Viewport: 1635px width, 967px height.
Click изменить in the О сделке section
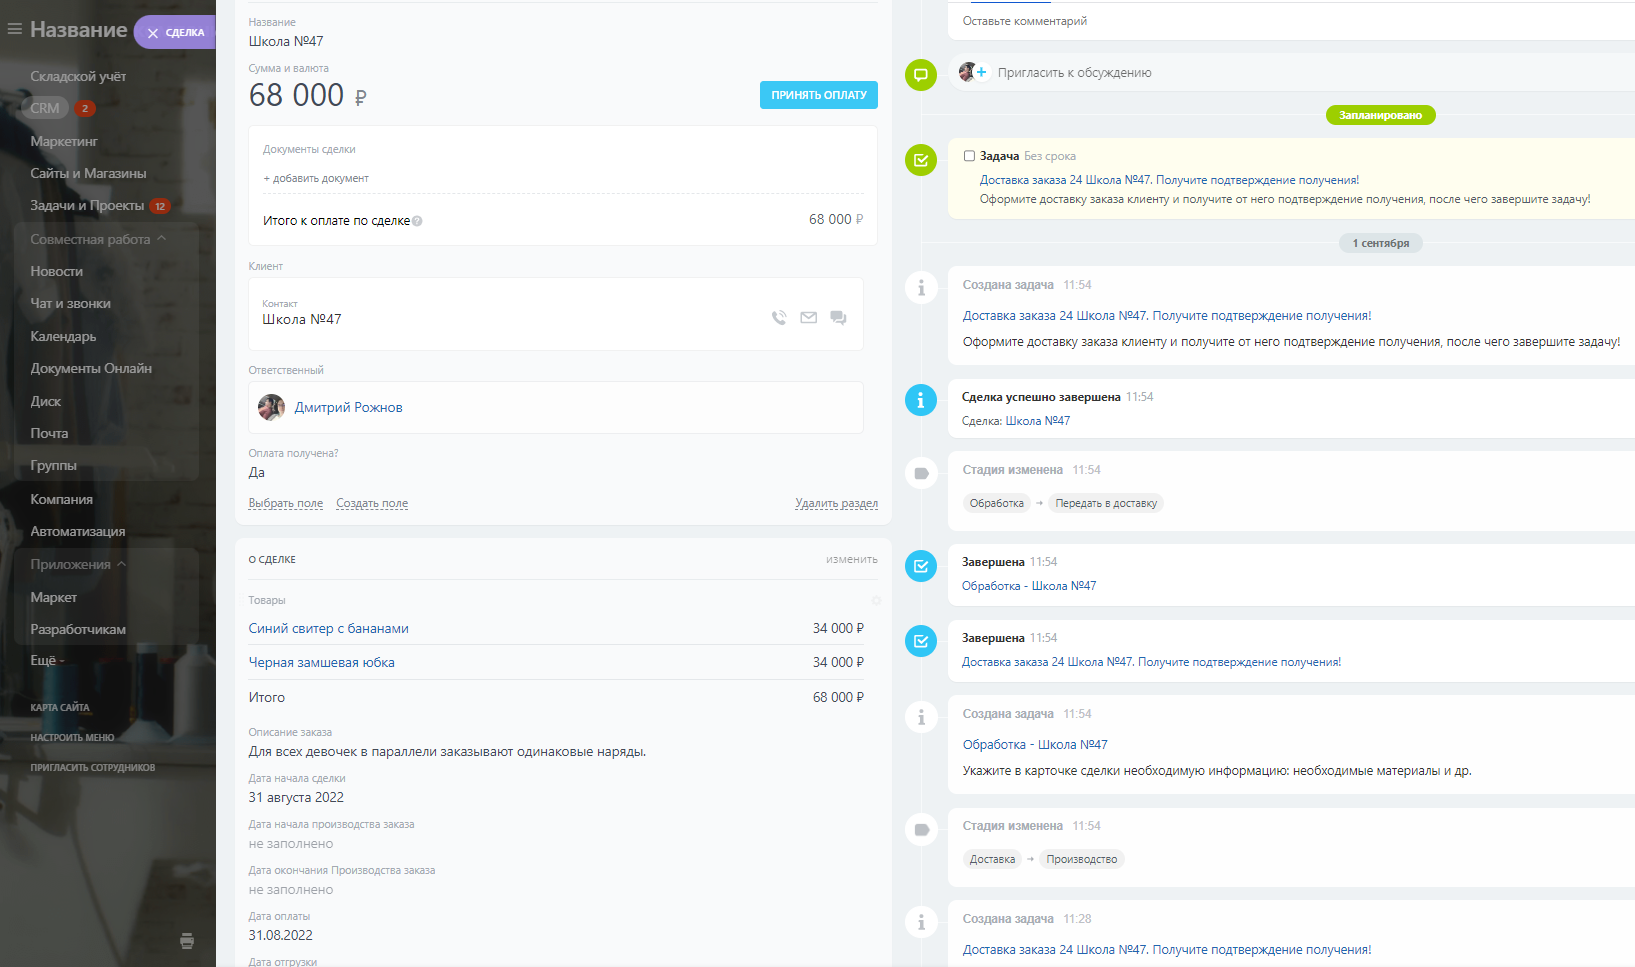(x=851, y=559)
